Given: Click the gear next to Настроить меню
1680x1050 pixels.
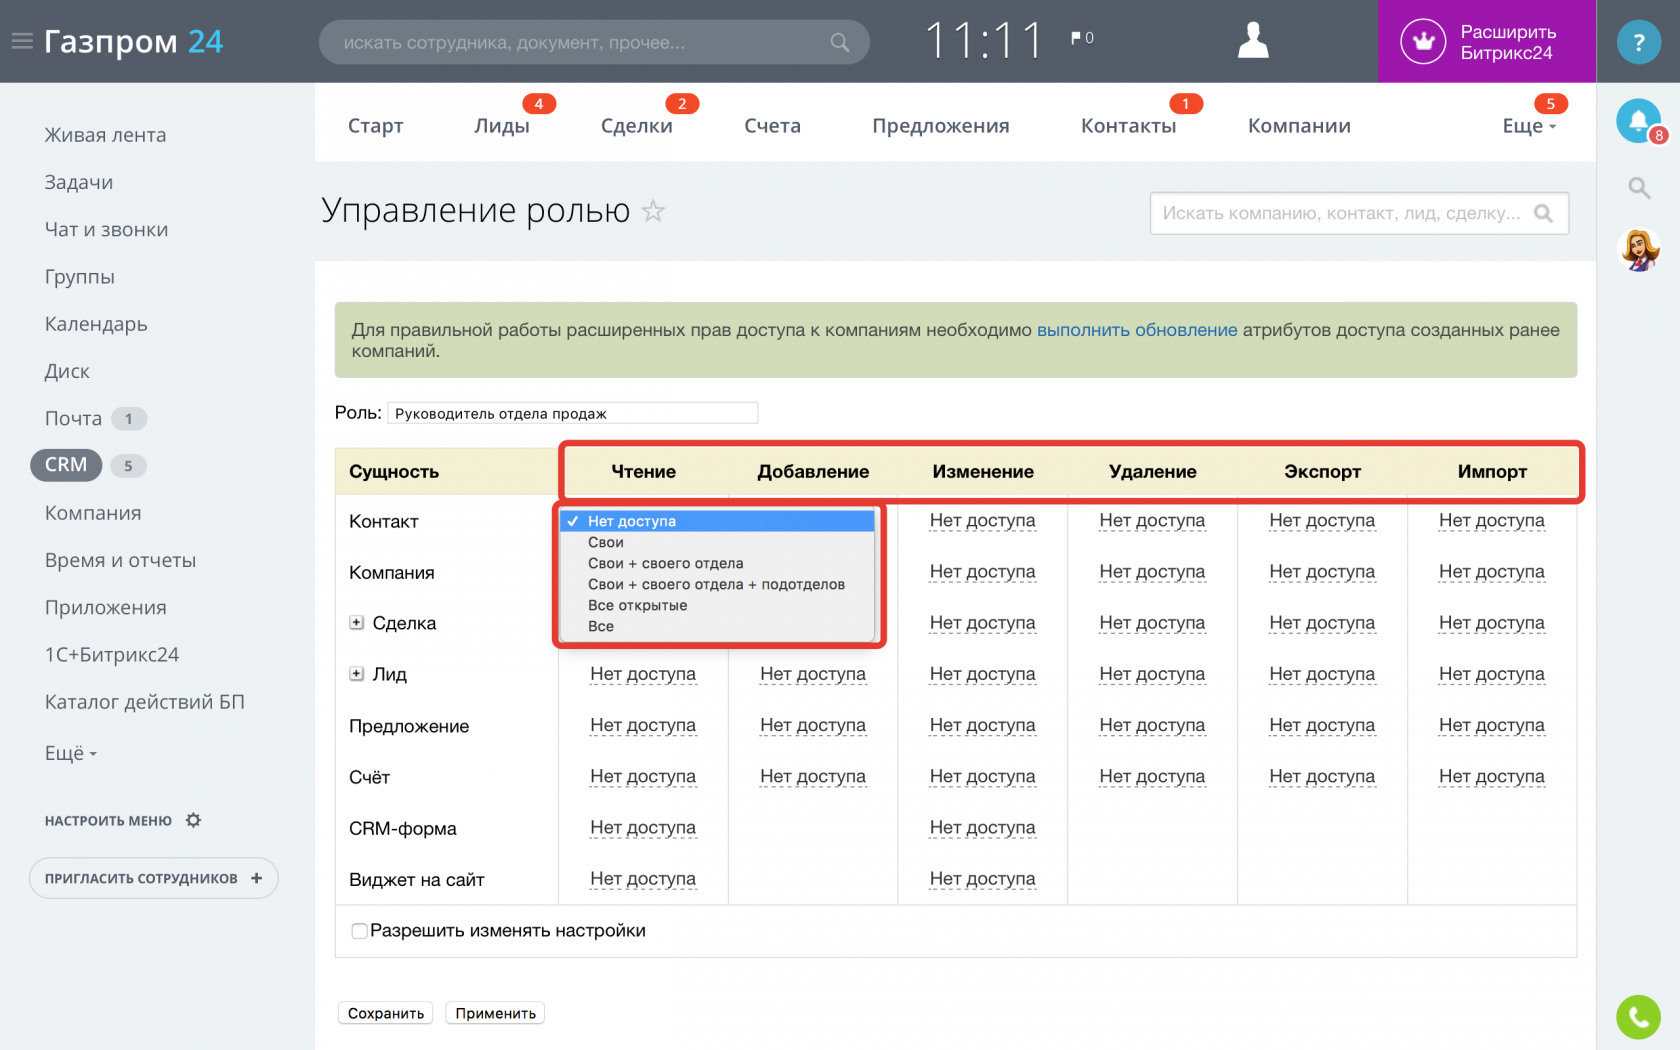Looking at the screenshot, I should 194,820.
